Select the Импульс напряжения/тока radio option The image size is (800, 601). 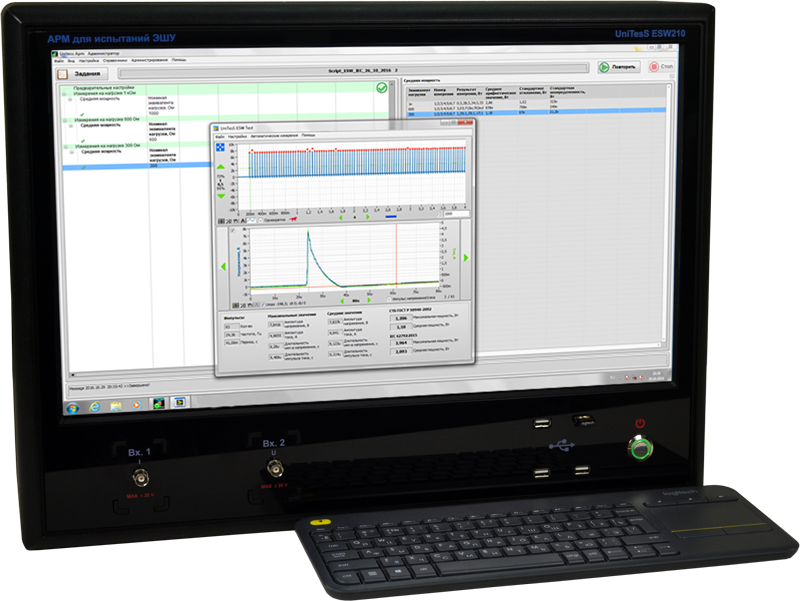click(x=390, y=298)
